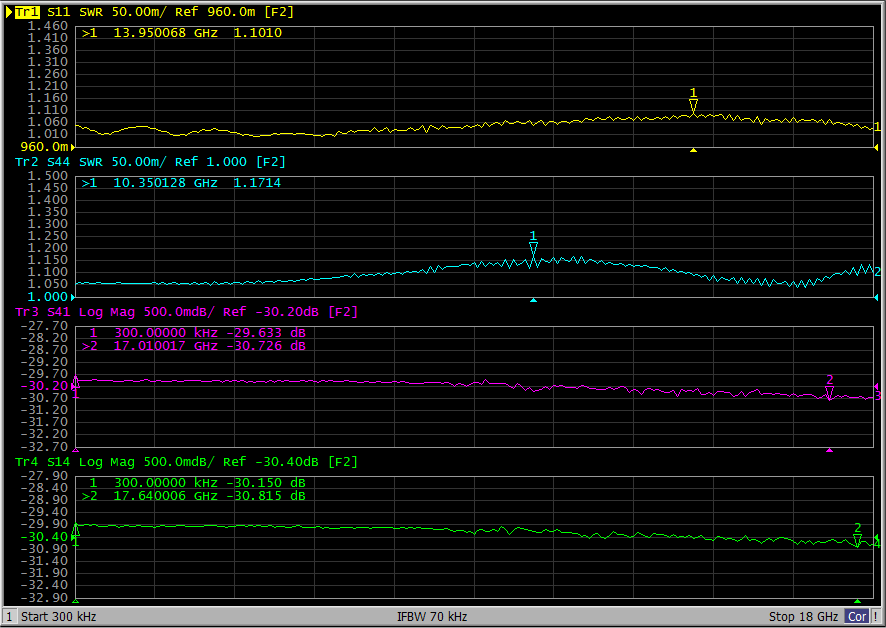Select marker 1 on the cyan S44 trace
886x628 pixels.
pyautogui.click(x=533, y=248)
